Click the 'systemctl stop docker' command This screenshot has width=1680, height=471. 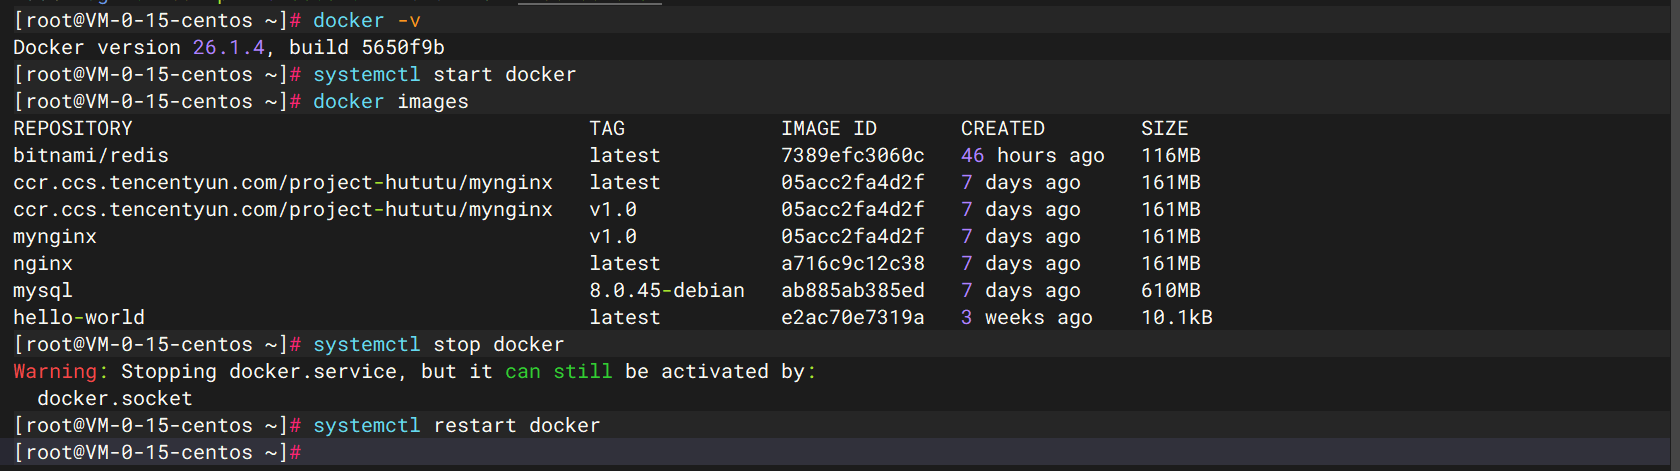coord(439,344)
